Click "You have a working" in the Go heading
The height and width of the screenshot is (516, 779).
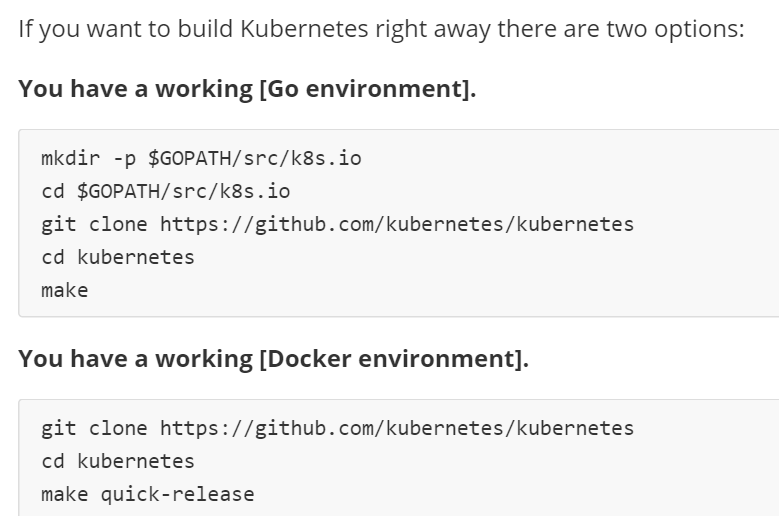coord(136,89)
